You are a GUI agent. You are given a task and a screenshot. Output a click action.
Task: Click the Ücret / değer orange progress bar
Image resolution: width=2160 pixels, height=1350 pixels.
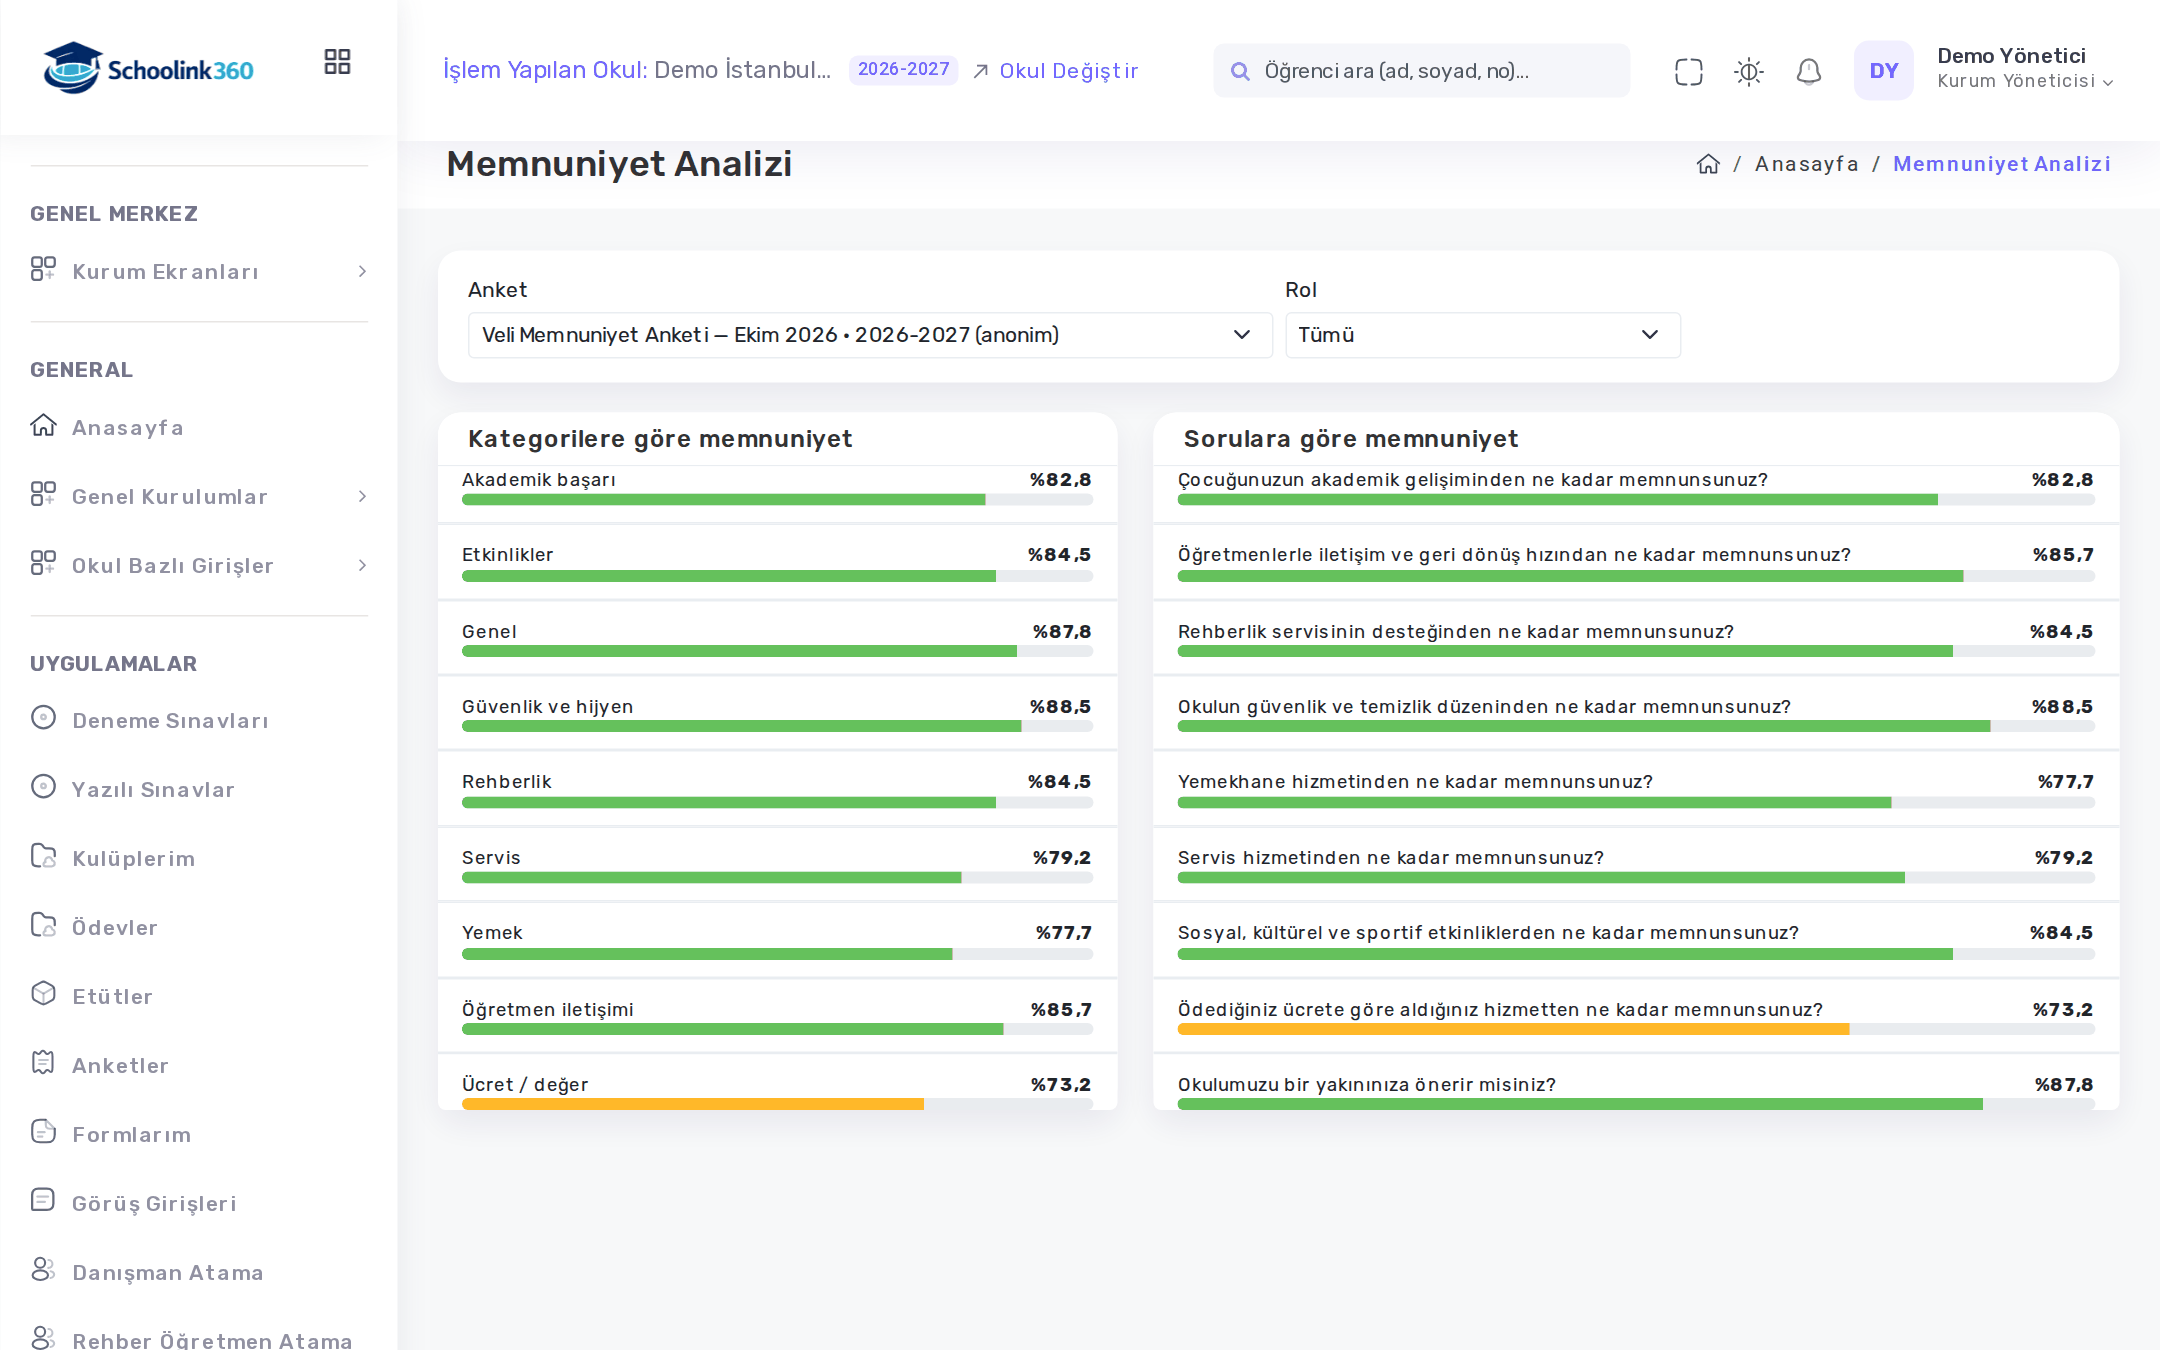(777, 1104)
